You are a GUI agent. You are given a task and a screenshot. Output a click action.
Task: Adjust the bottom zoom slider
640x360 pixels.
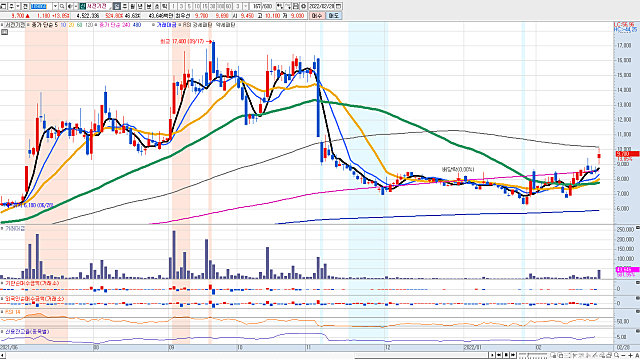pyautogui.click(x=533, y=355)
